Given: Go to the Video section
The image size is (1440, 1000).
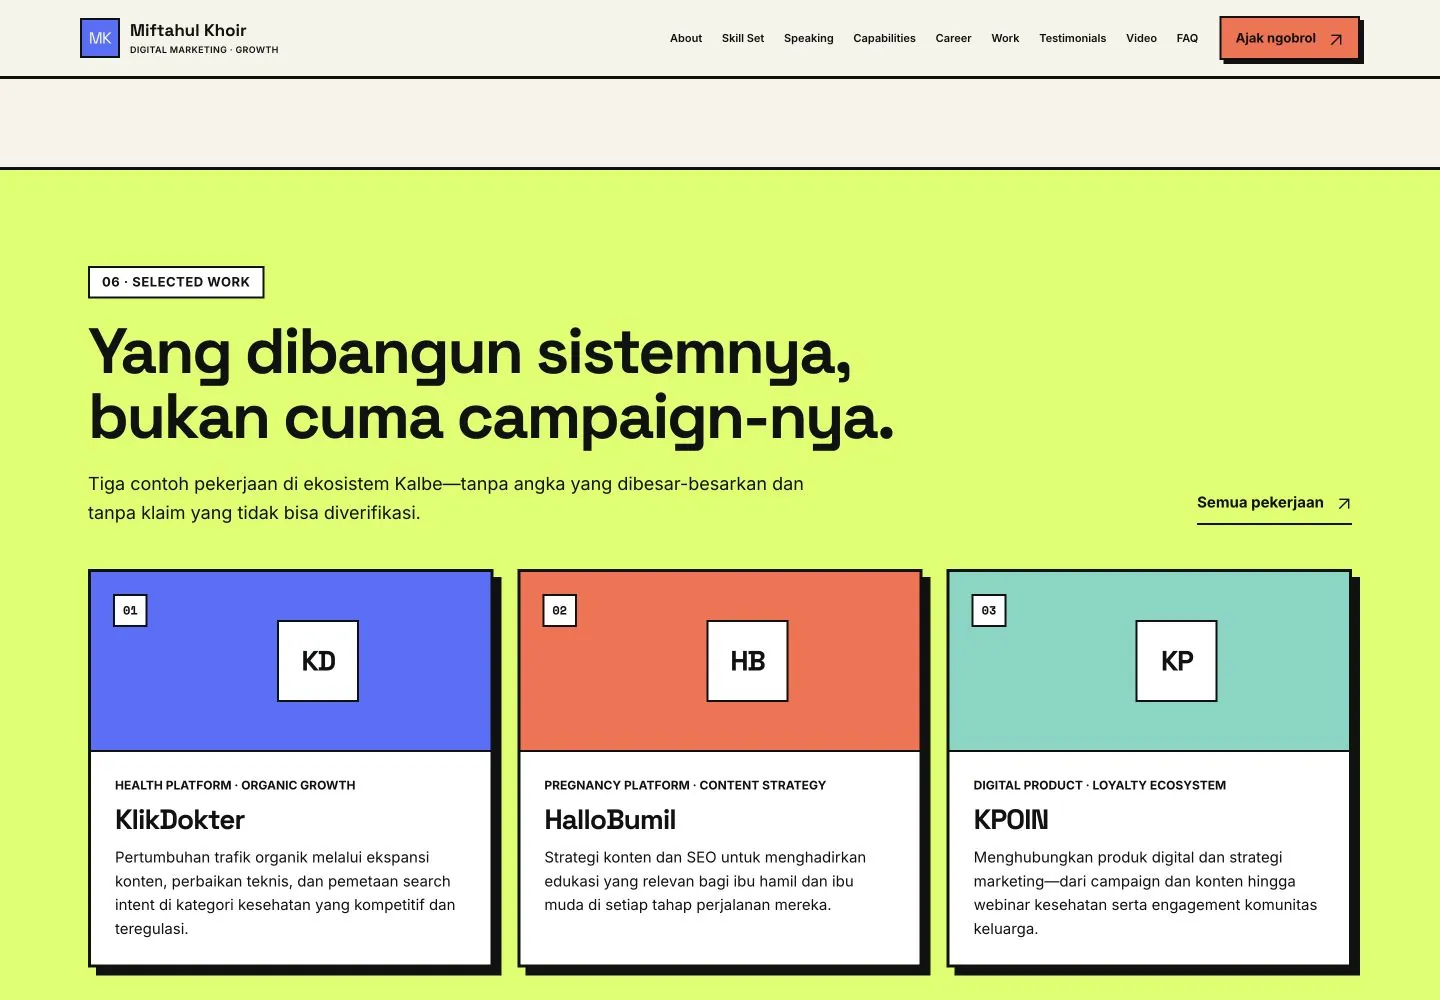Looking at the screenshot, I should (1141, 38).
